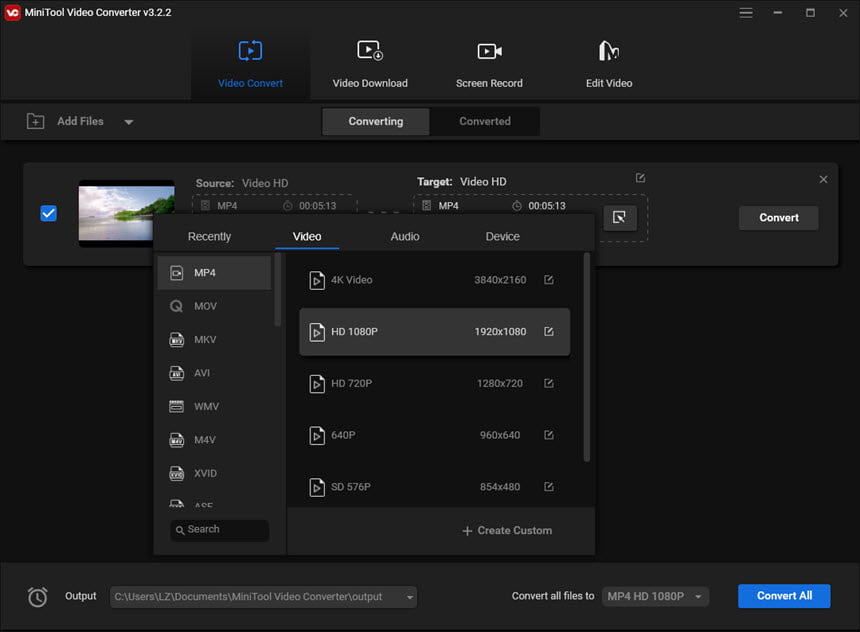Screen dimensions: 860x632
Task: Select M4V in the format list
Action: pos(214,440)
